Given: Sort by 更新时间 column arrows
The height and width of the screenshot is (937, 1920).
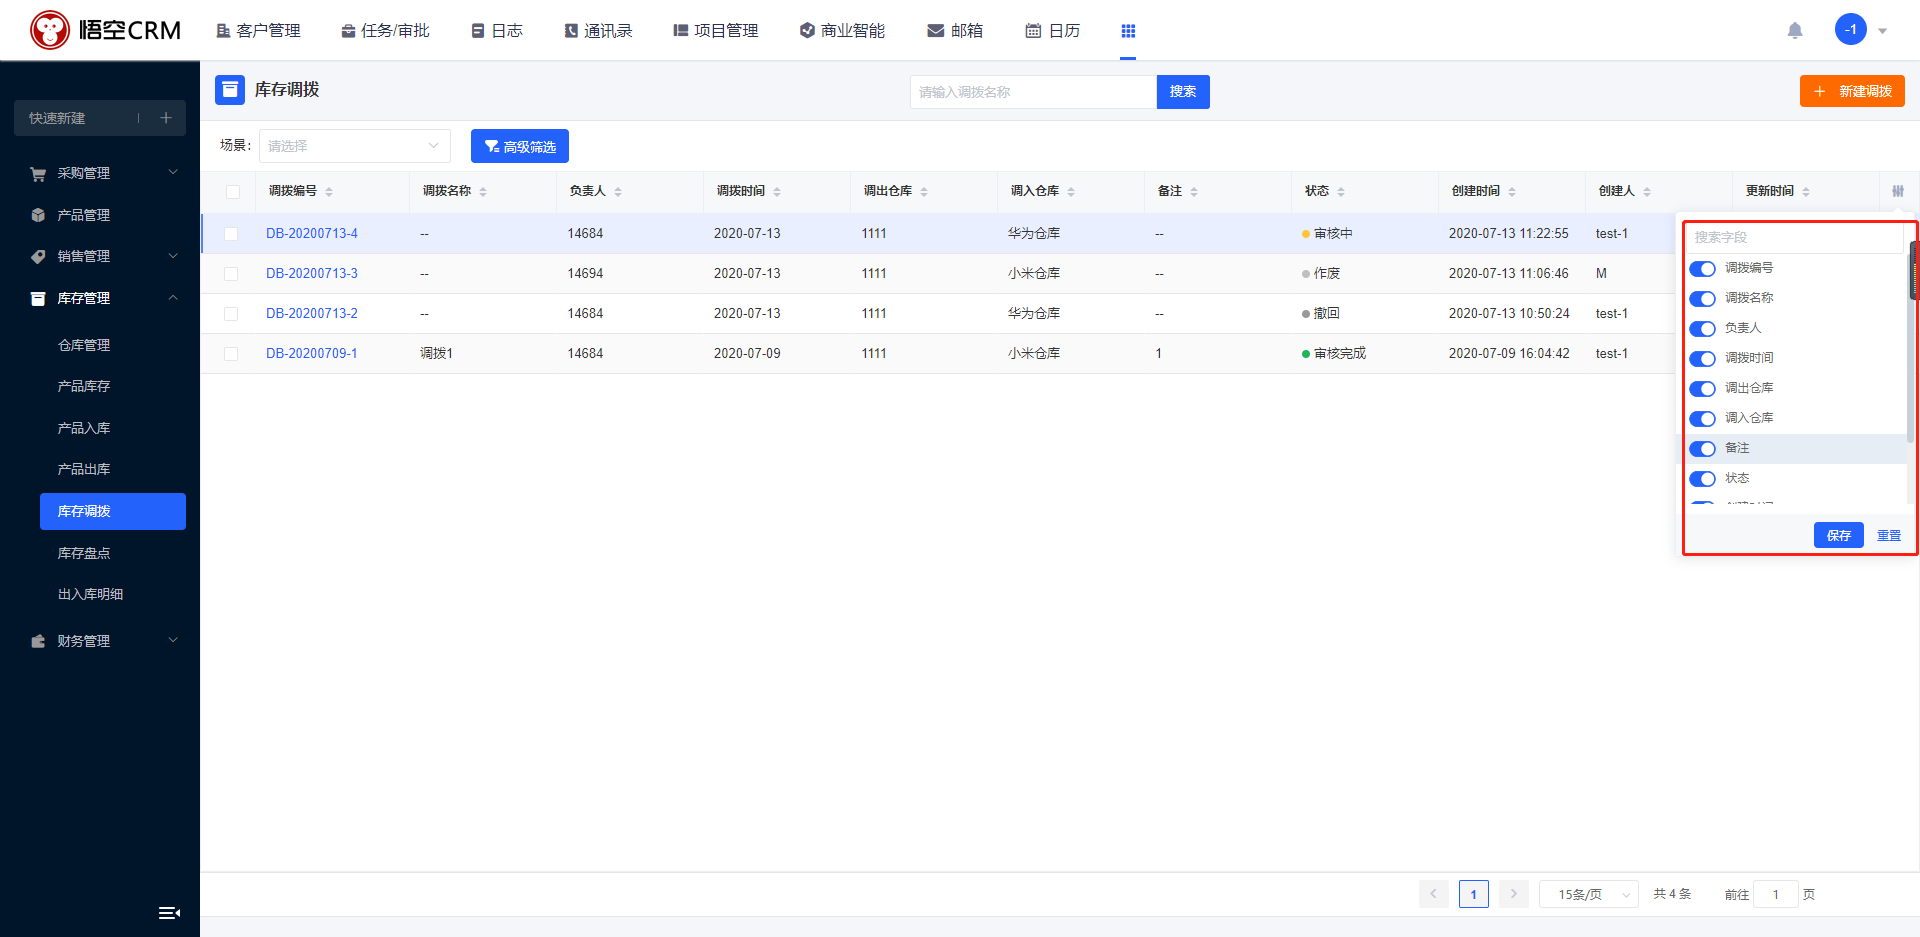Looking at the screenshot, I should 1806,191.
